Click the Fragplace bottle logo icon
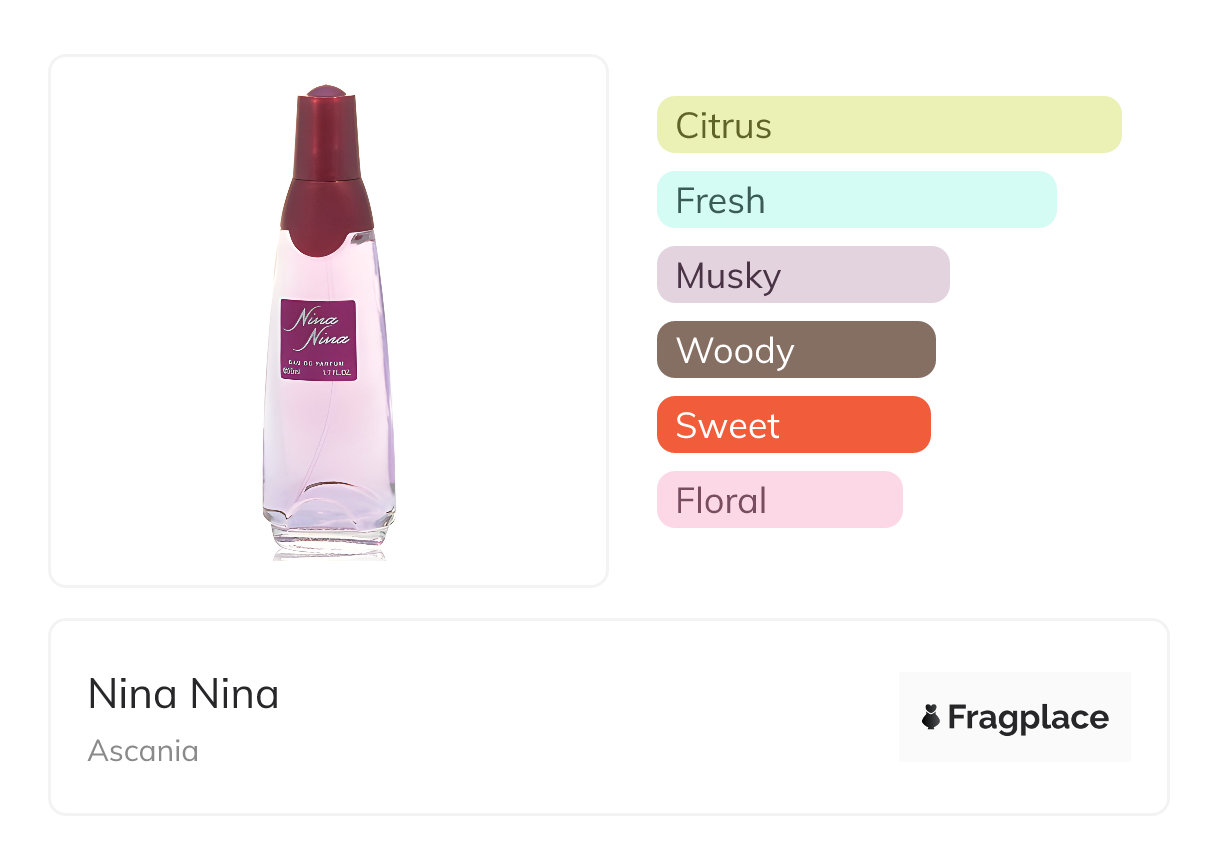 [x=931, y=717]
